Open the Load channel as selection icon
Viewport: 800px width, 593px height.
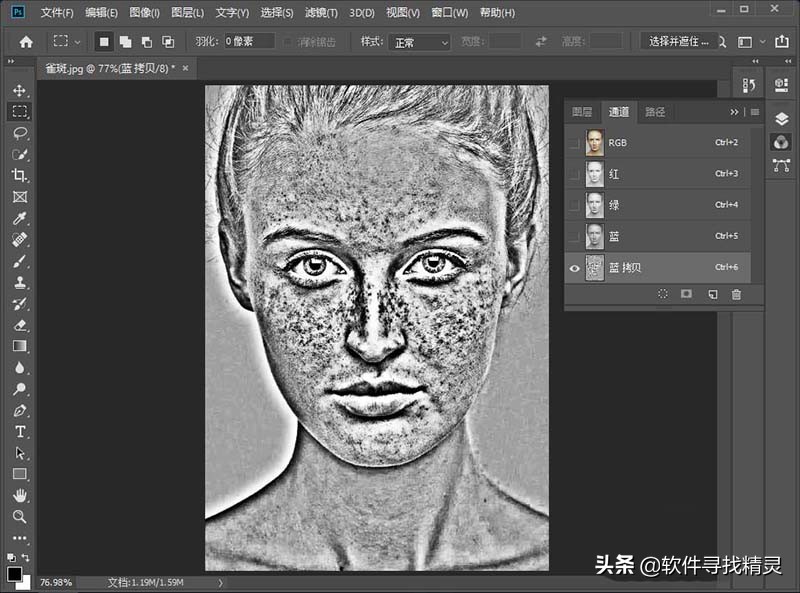coord(662,293)
